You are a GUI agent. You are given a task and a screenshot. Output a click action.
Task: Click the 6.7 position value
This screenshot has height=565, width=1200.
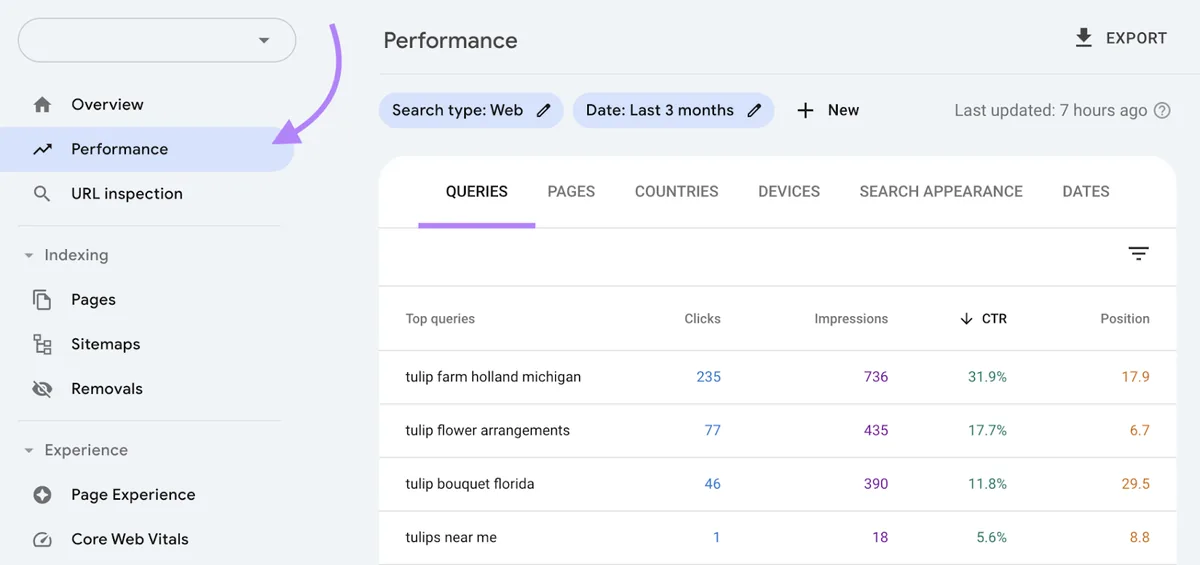pos(1139,431)
